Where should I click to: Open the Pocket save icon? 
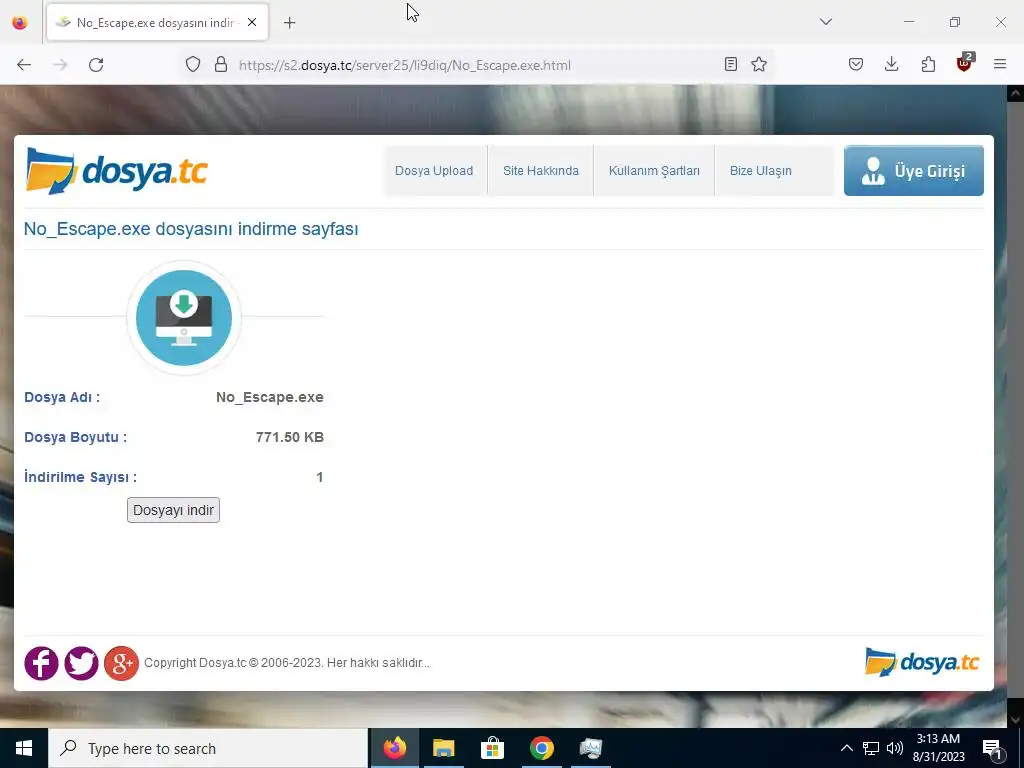pos(856,64)
